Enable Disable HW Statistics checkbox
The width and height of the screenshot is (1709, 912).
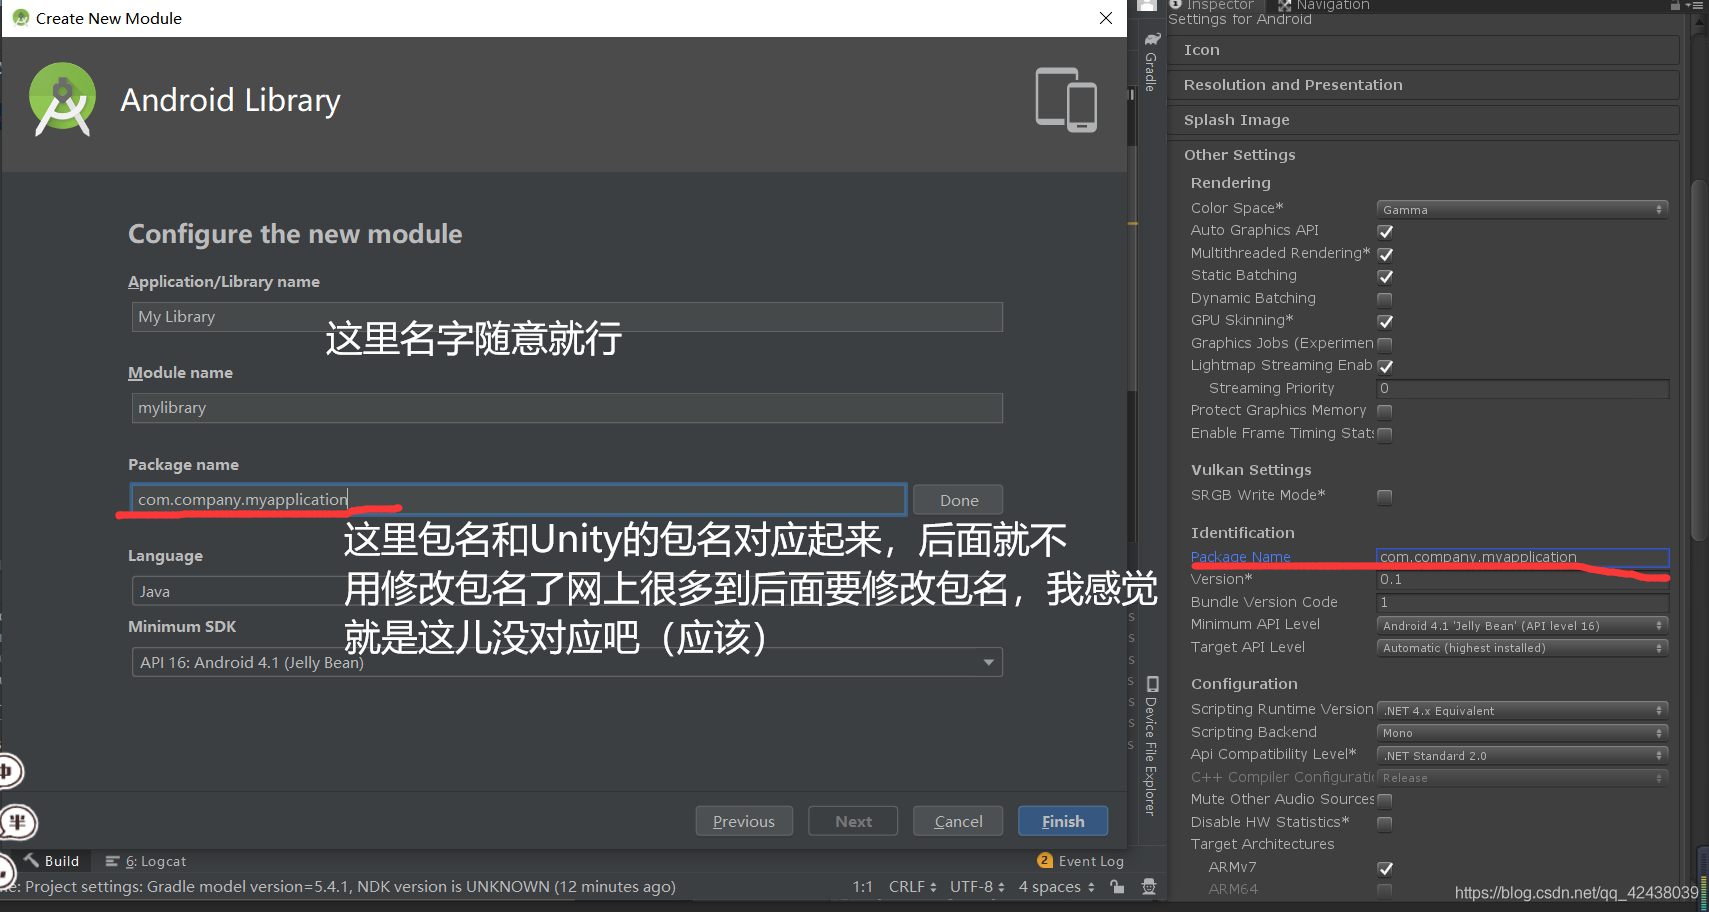(1385, 823)
